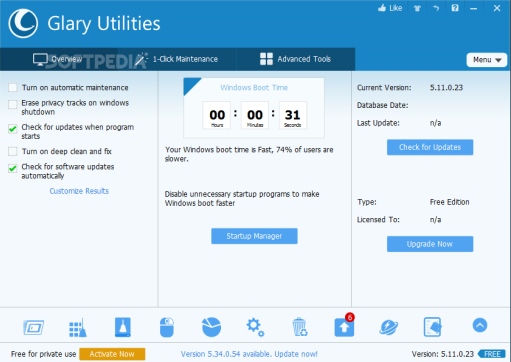Click the Windows Boot Time title

coord(254,88)
